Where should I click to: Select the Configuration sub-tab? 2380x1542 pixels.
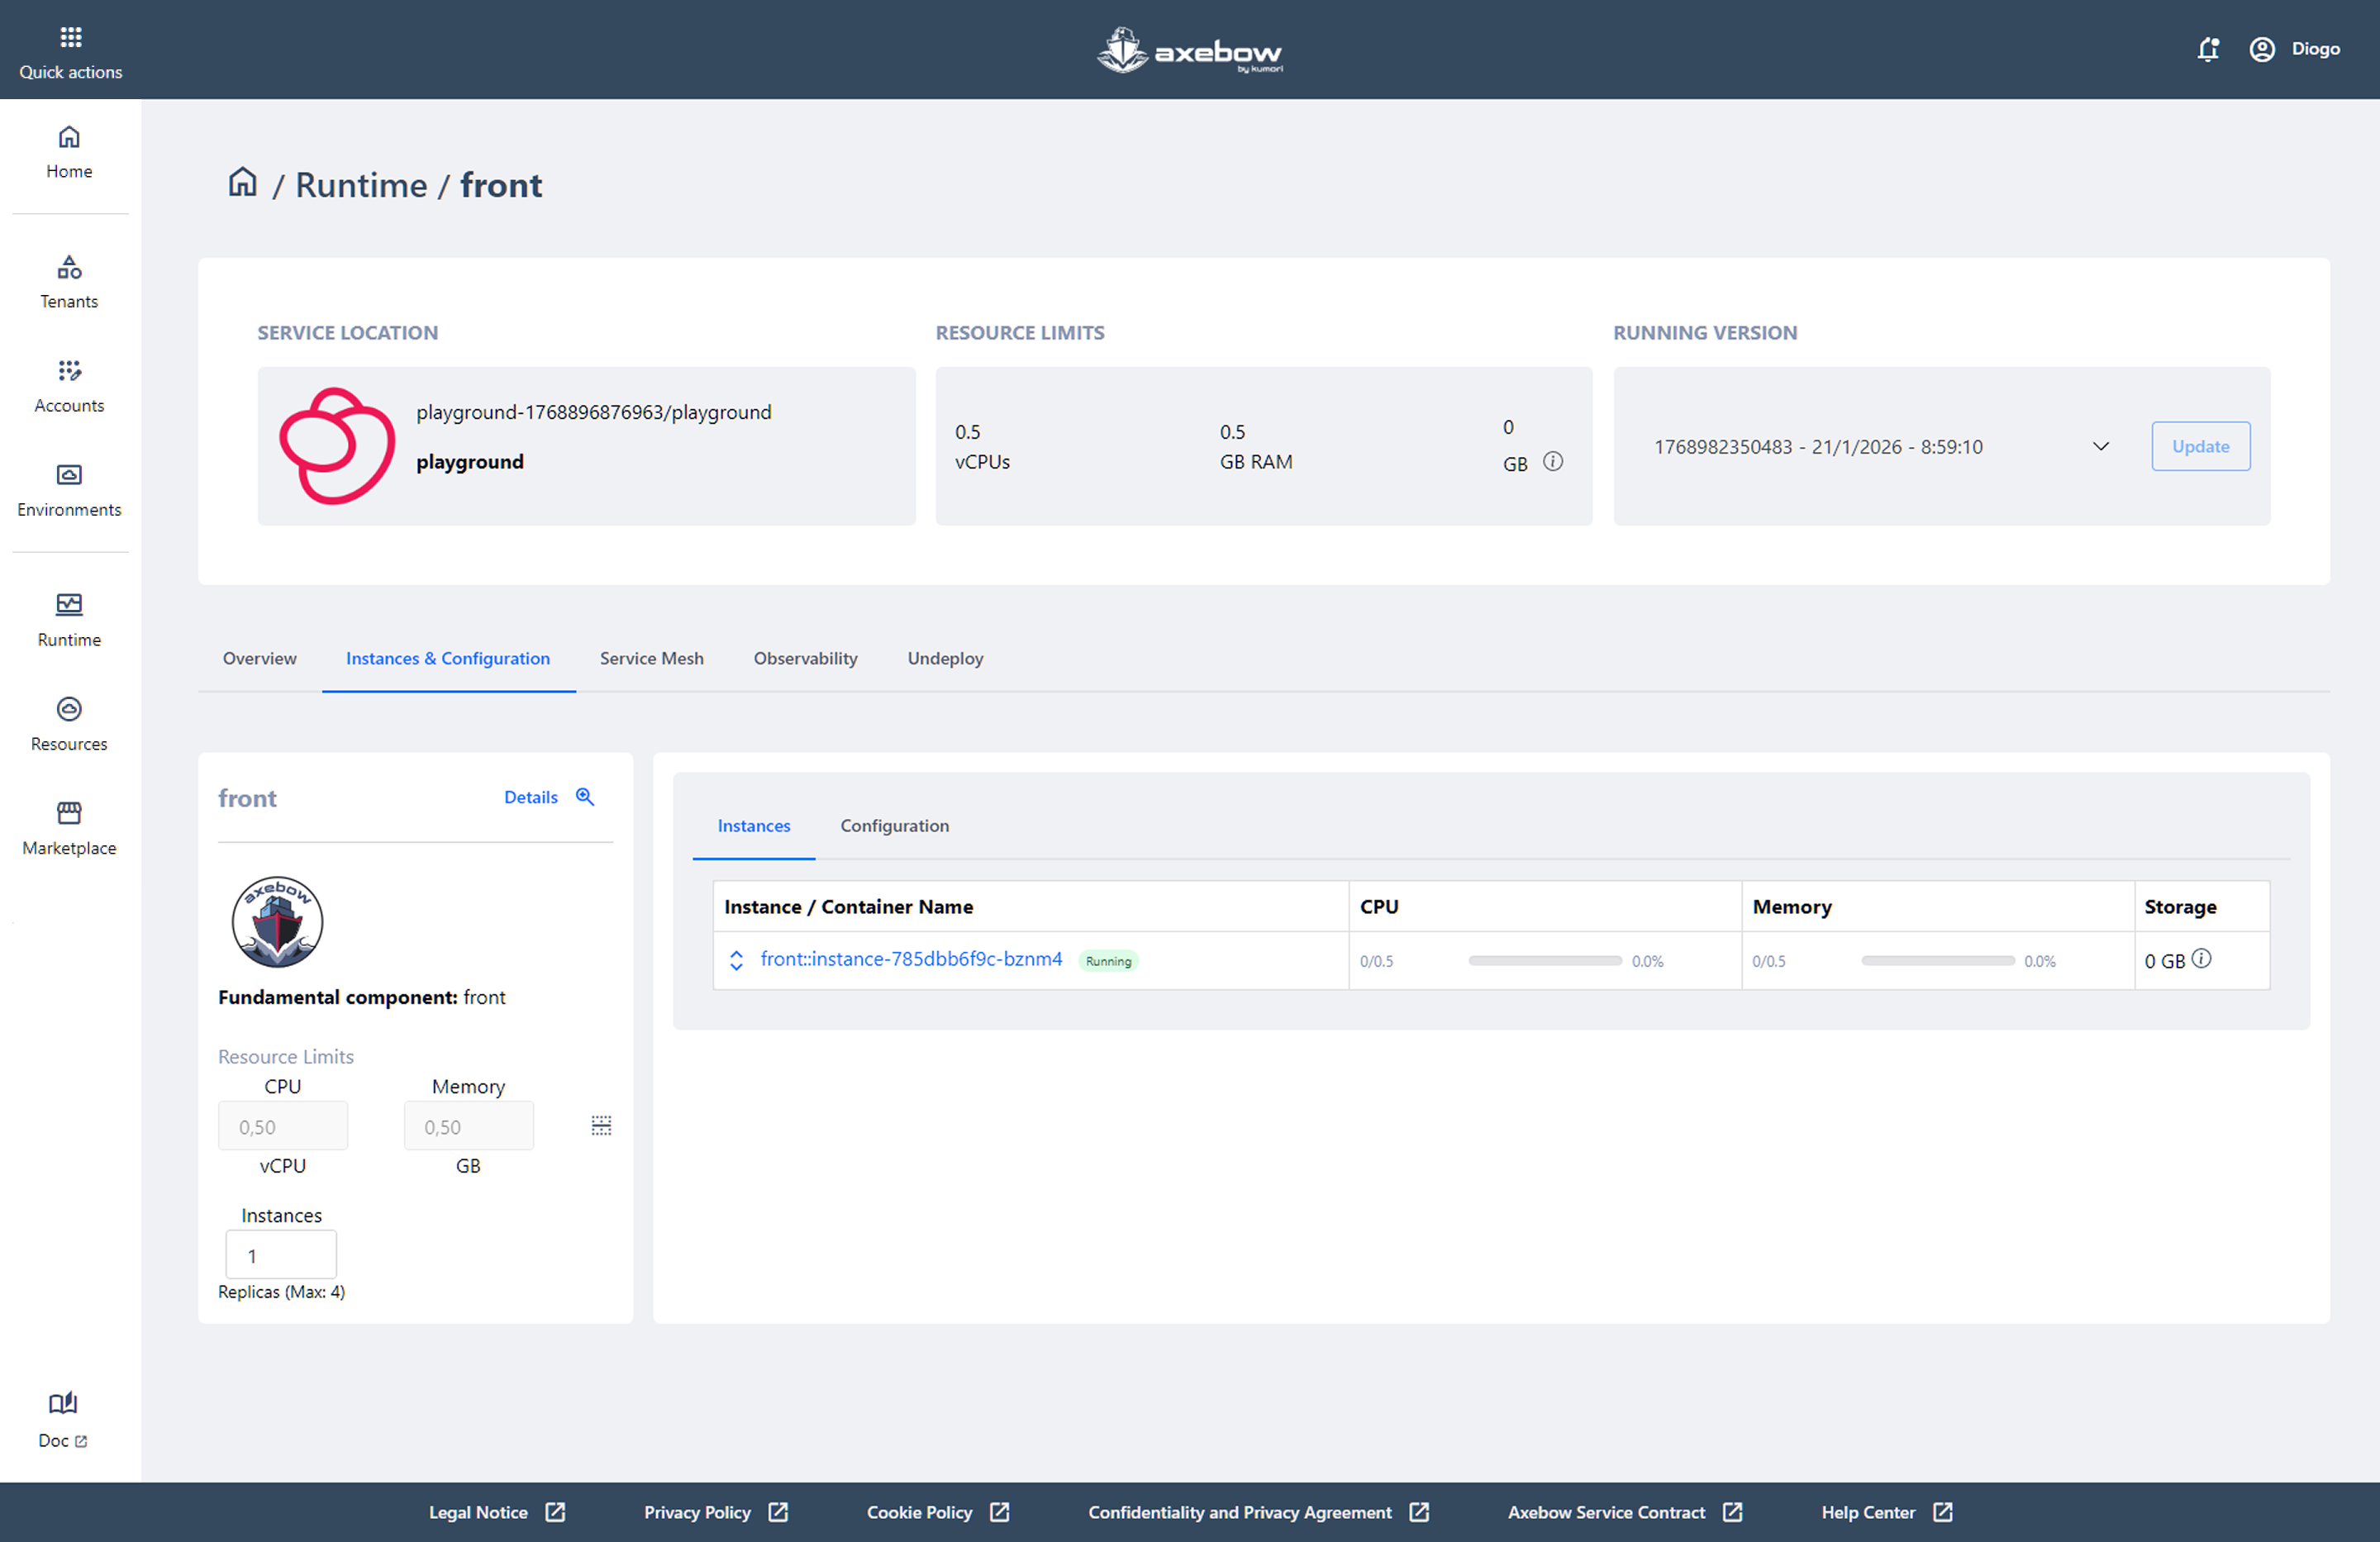894,826
